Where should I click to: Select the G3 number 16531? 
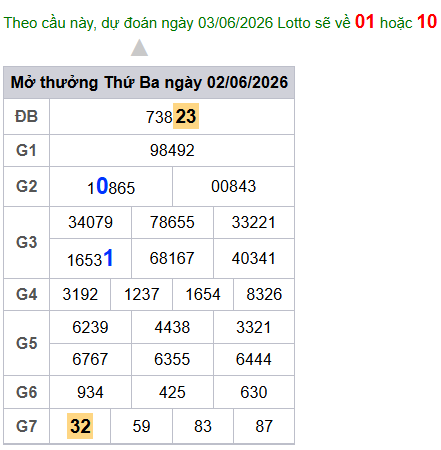click(90, 259)
